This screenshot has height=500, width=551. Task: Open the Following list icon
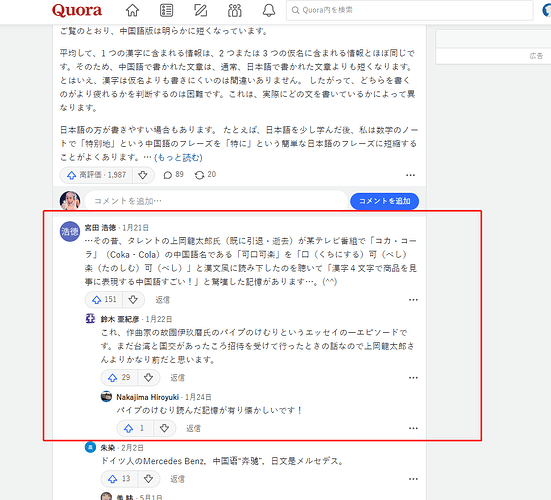click(x=166, y=10)
